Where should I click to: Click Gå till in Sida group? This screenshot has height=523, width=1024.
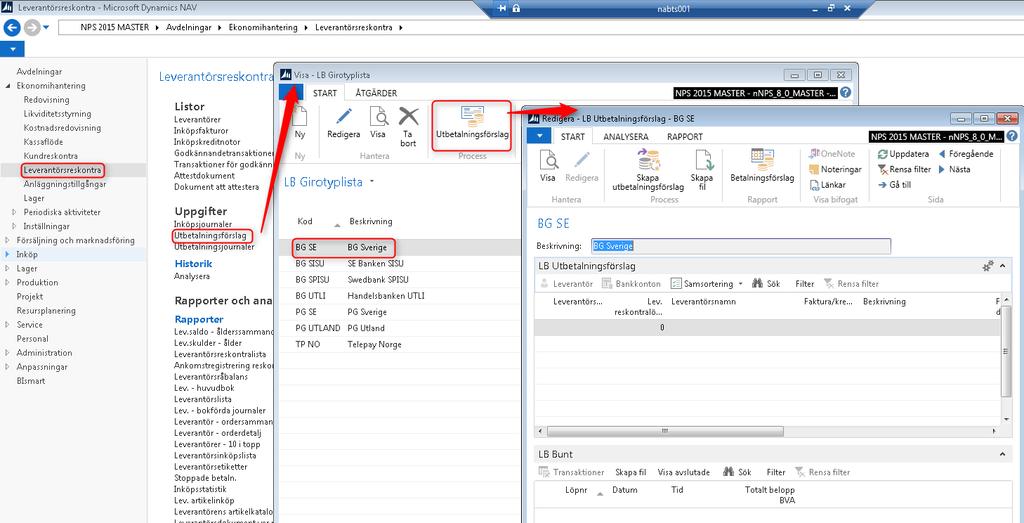click(x=894, y=185)
